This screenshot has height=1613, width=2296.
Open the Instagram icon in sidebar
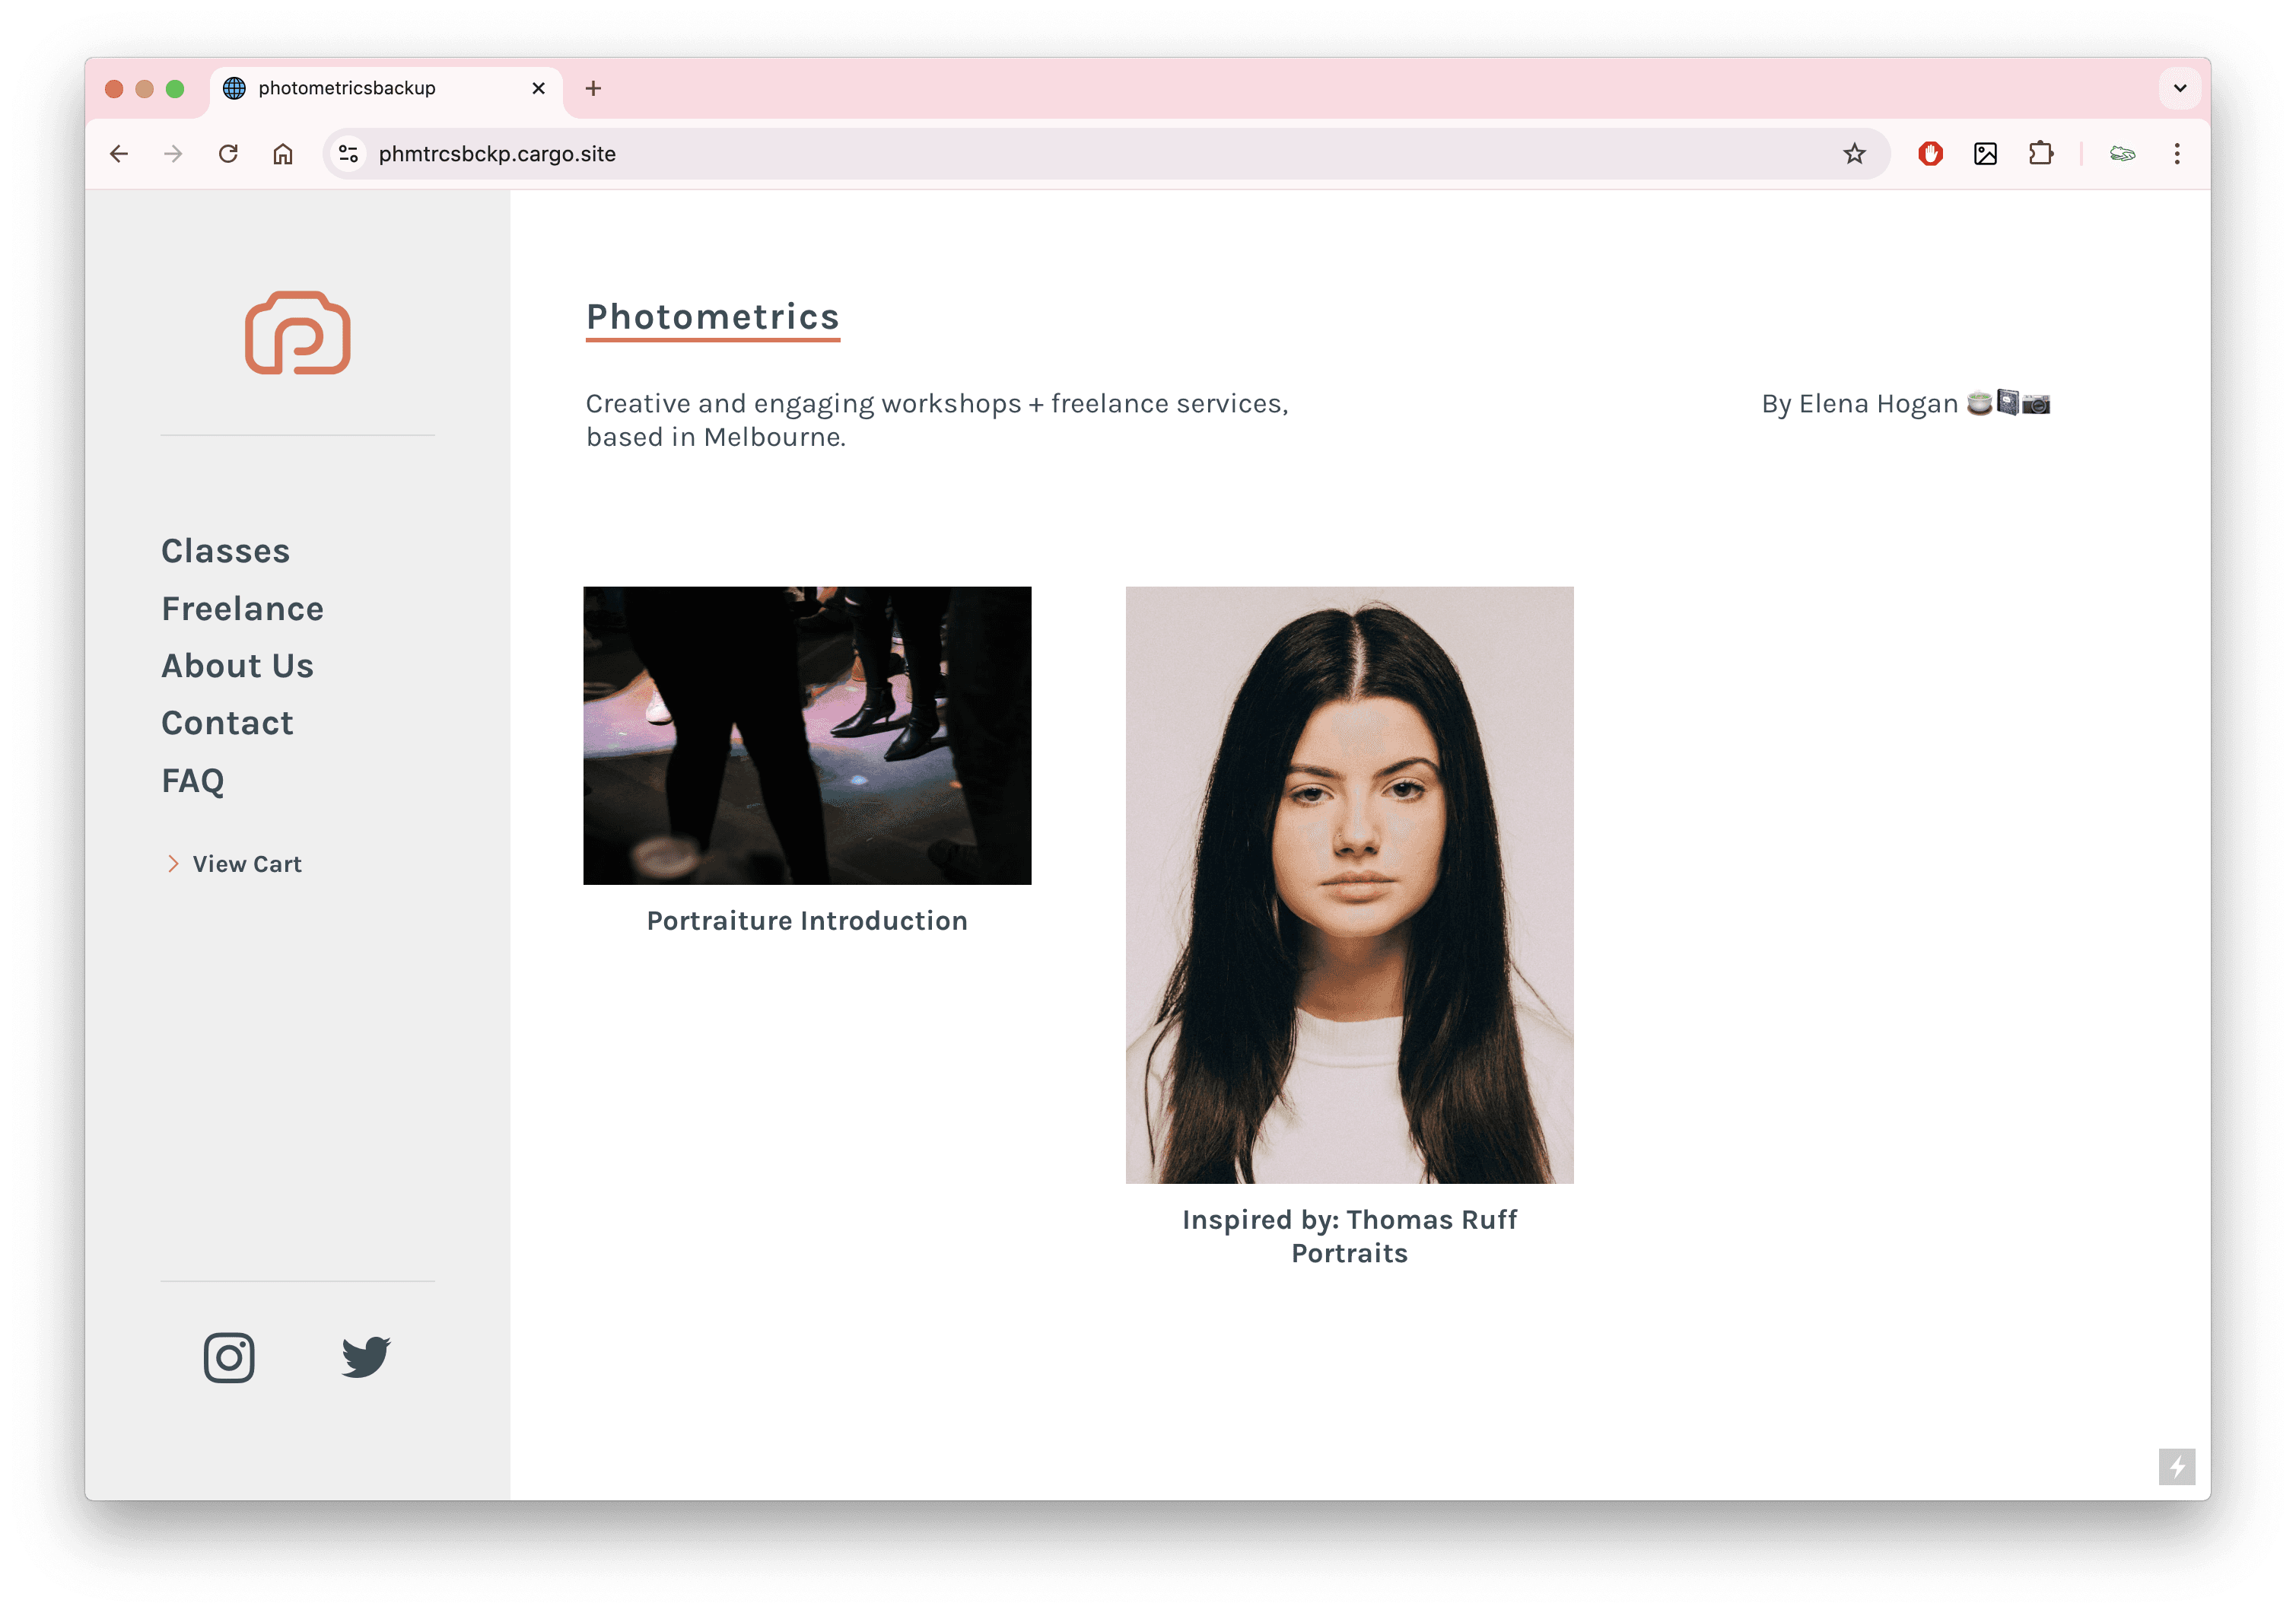pyautogui.click(x=229, y=1357)
